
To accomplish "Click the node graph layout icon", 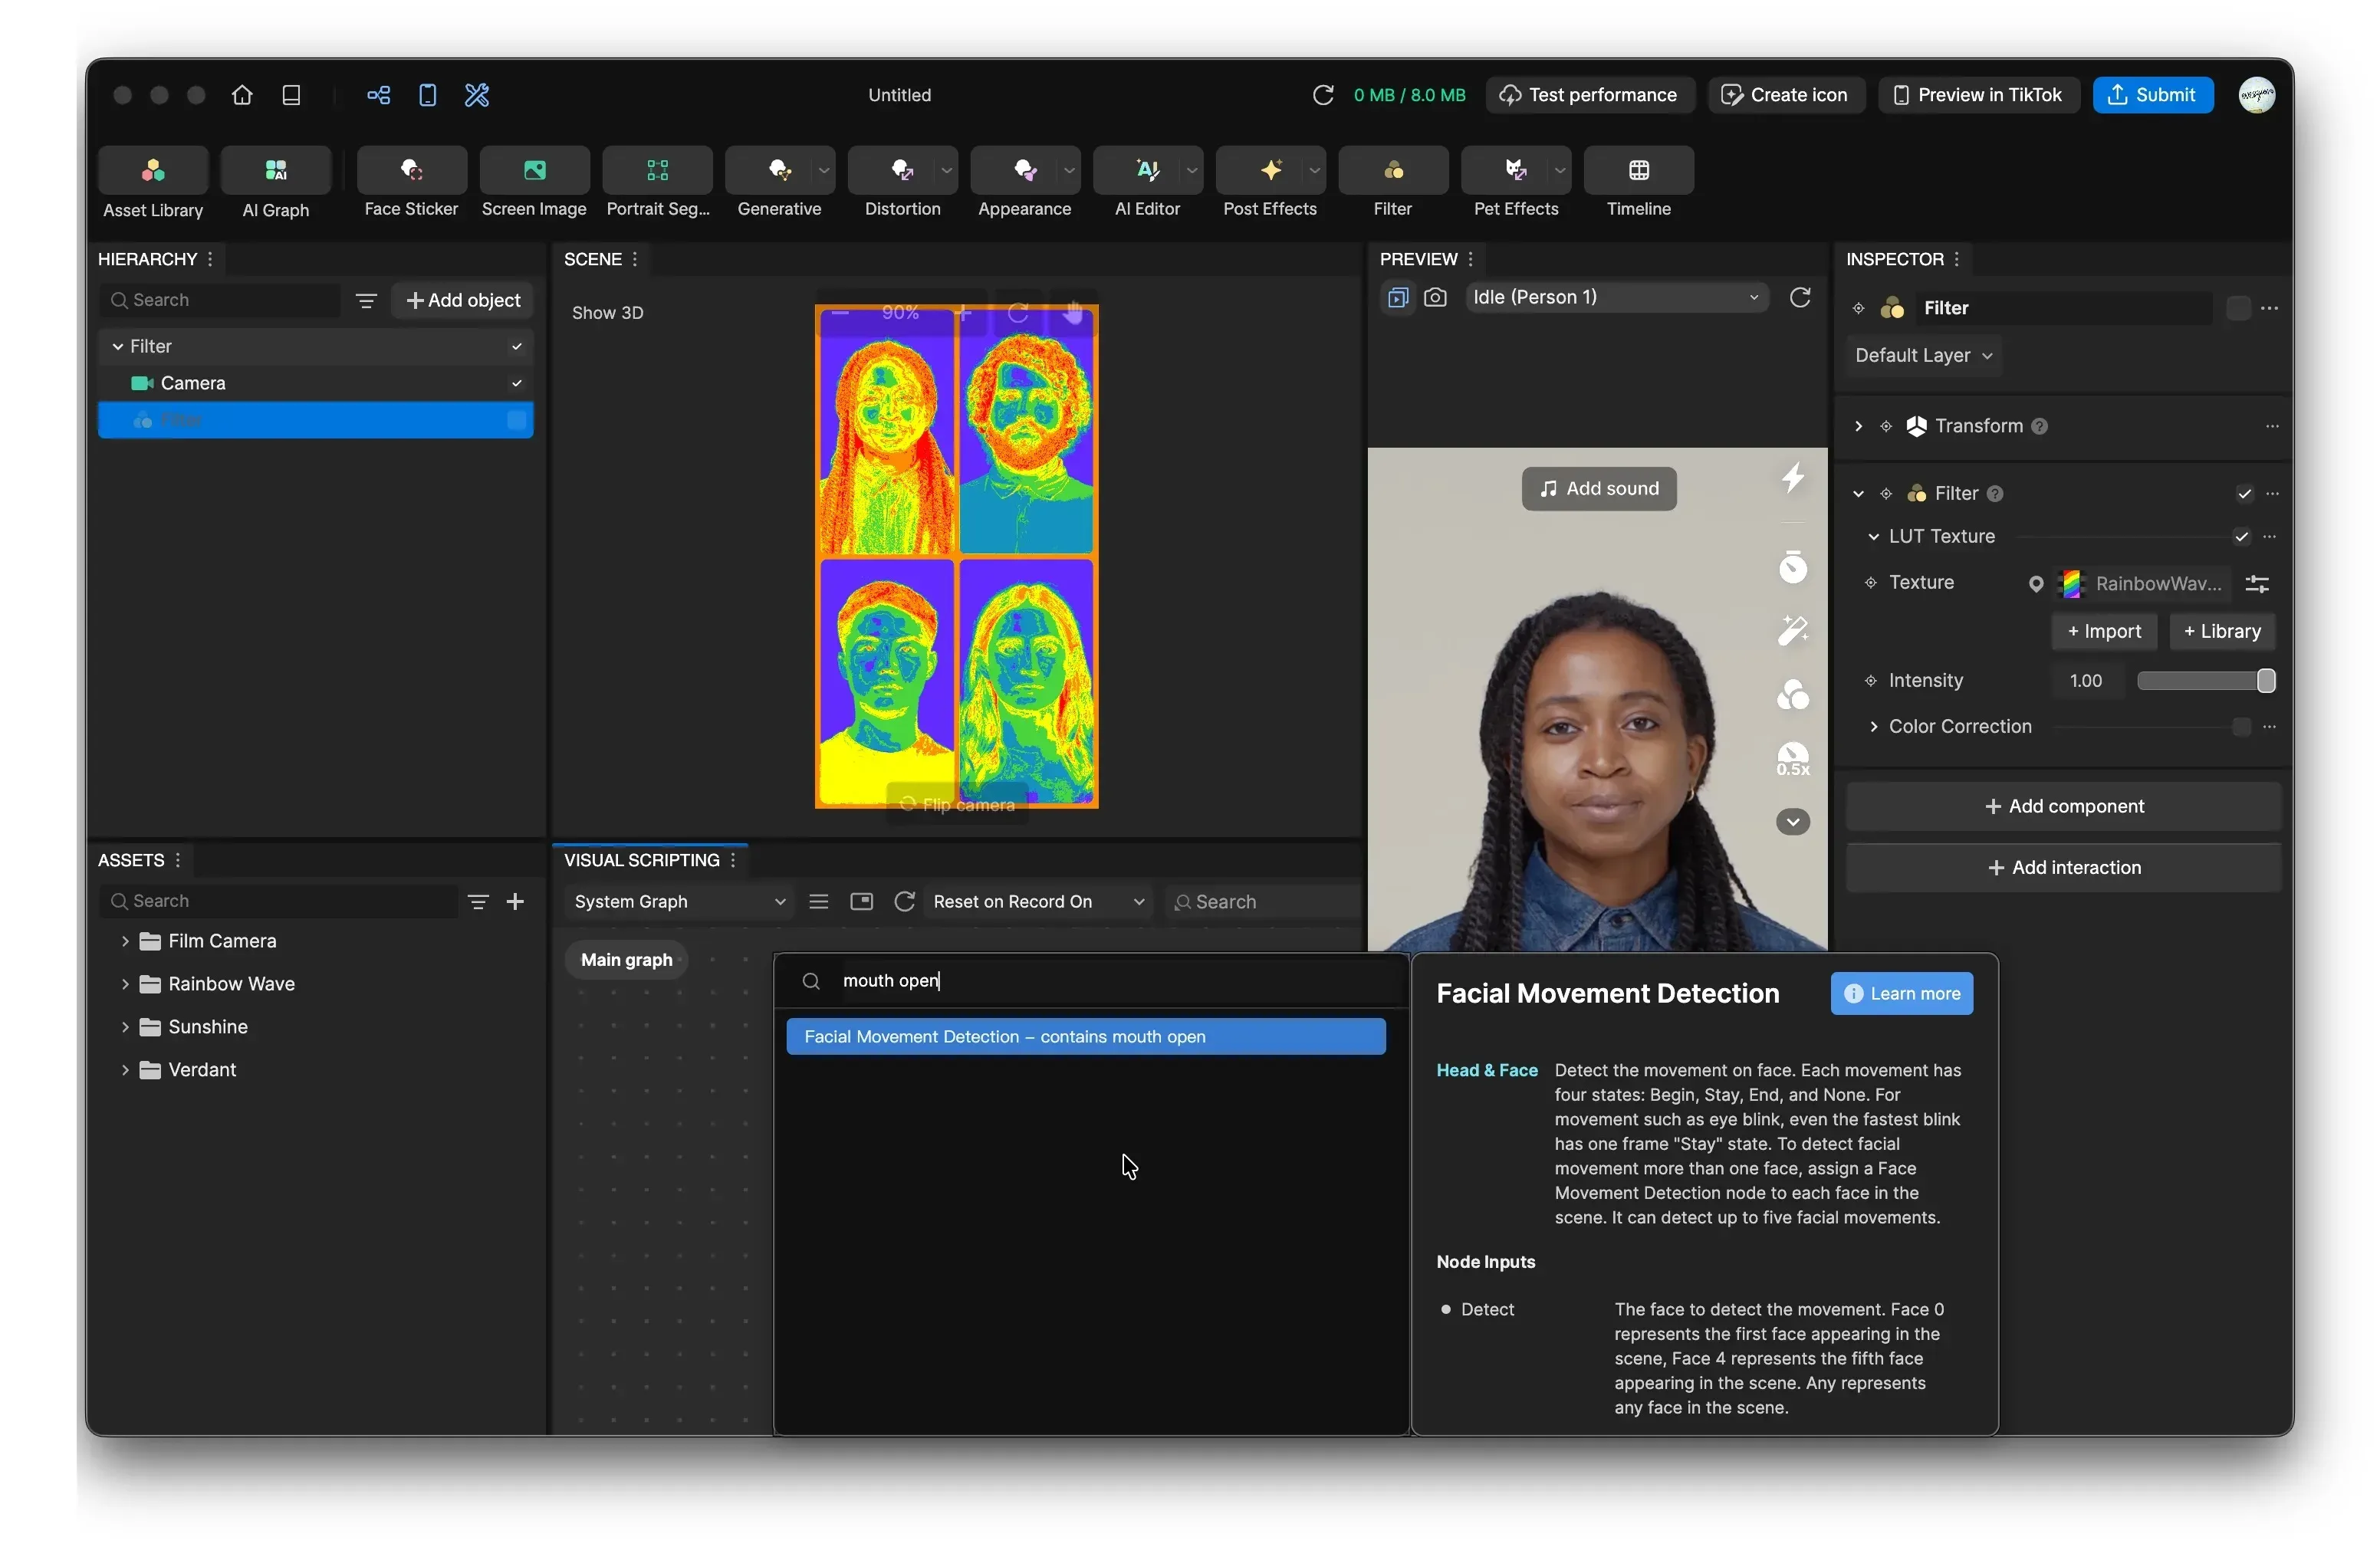I will [378, 95].
